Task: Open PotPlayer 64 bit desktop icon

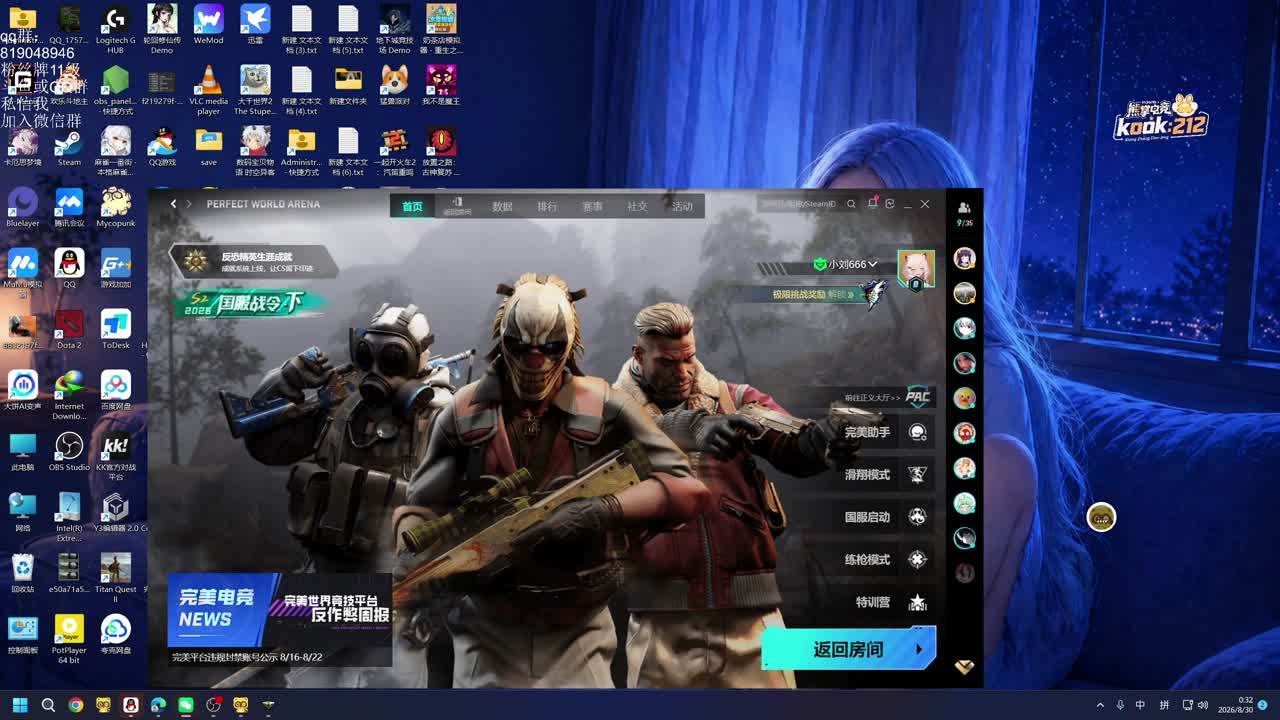Action: click(x=69, y=640)
